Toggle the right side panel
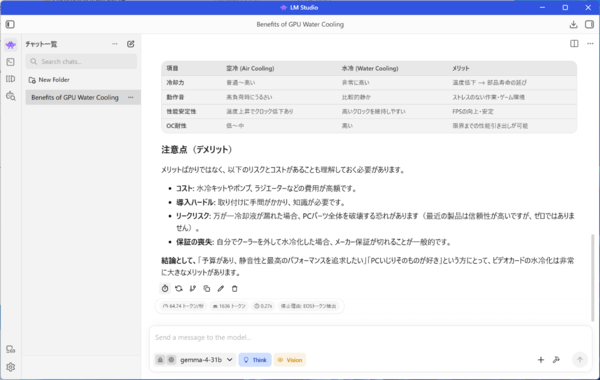600x380 pixels. [589, 24]
